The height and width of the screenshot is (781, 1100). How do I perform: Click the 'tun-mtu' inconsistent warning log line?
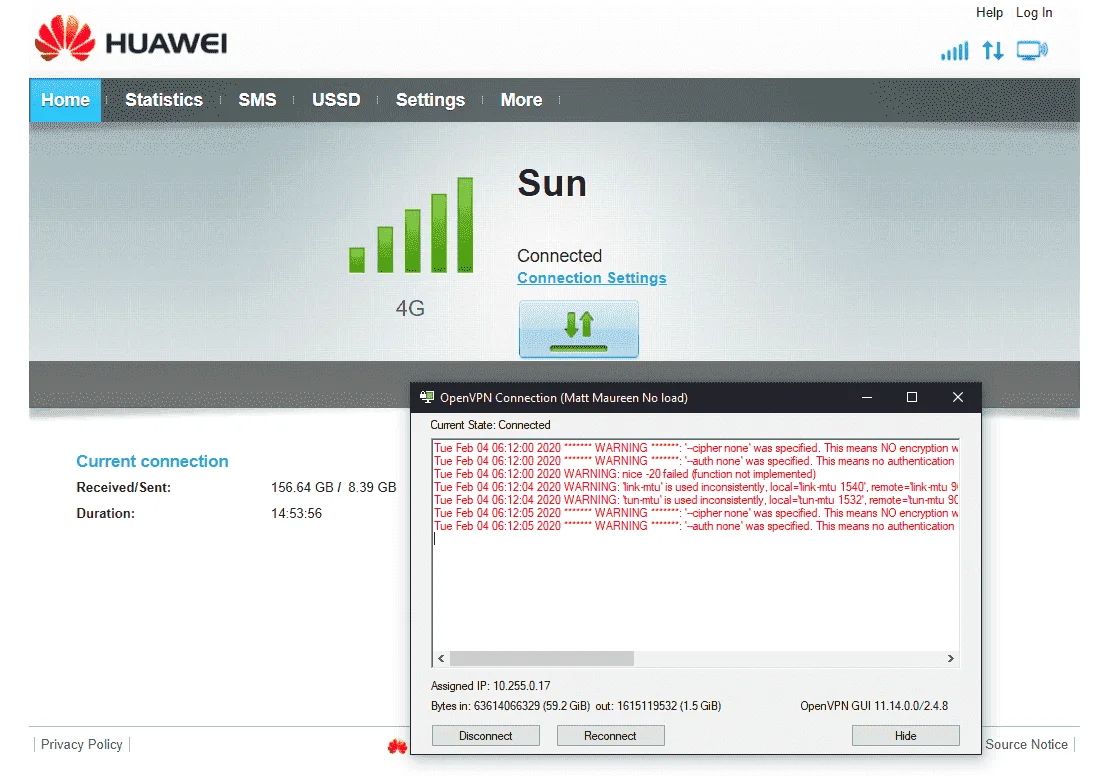click(x=696, y=500)
